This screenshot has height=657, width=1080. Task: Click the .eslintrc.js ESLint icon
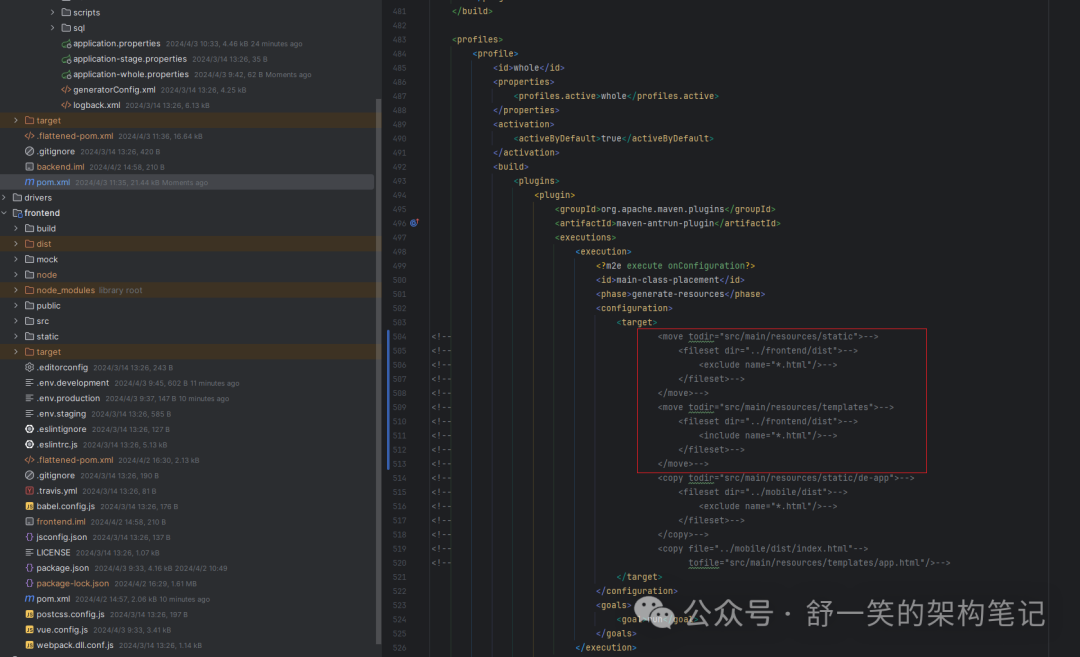(29, 444)
